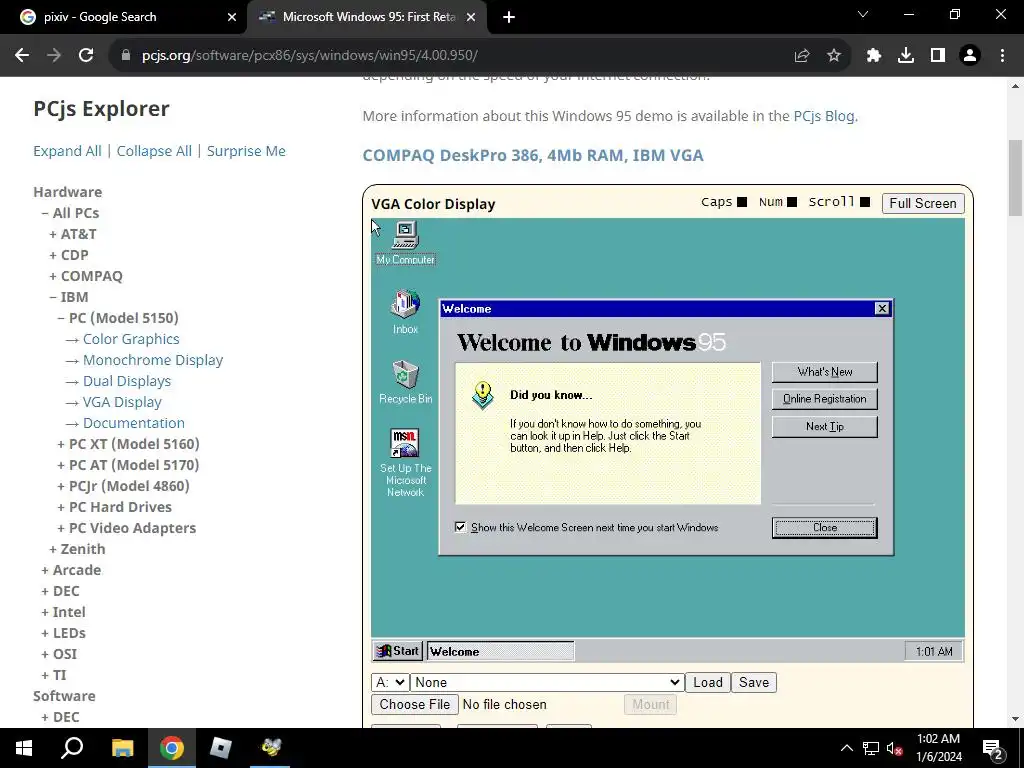The height and width of the screenshot is (768, 1024).
Task: Click the Close button in Welcome dialog
Action: pos(825,528)
